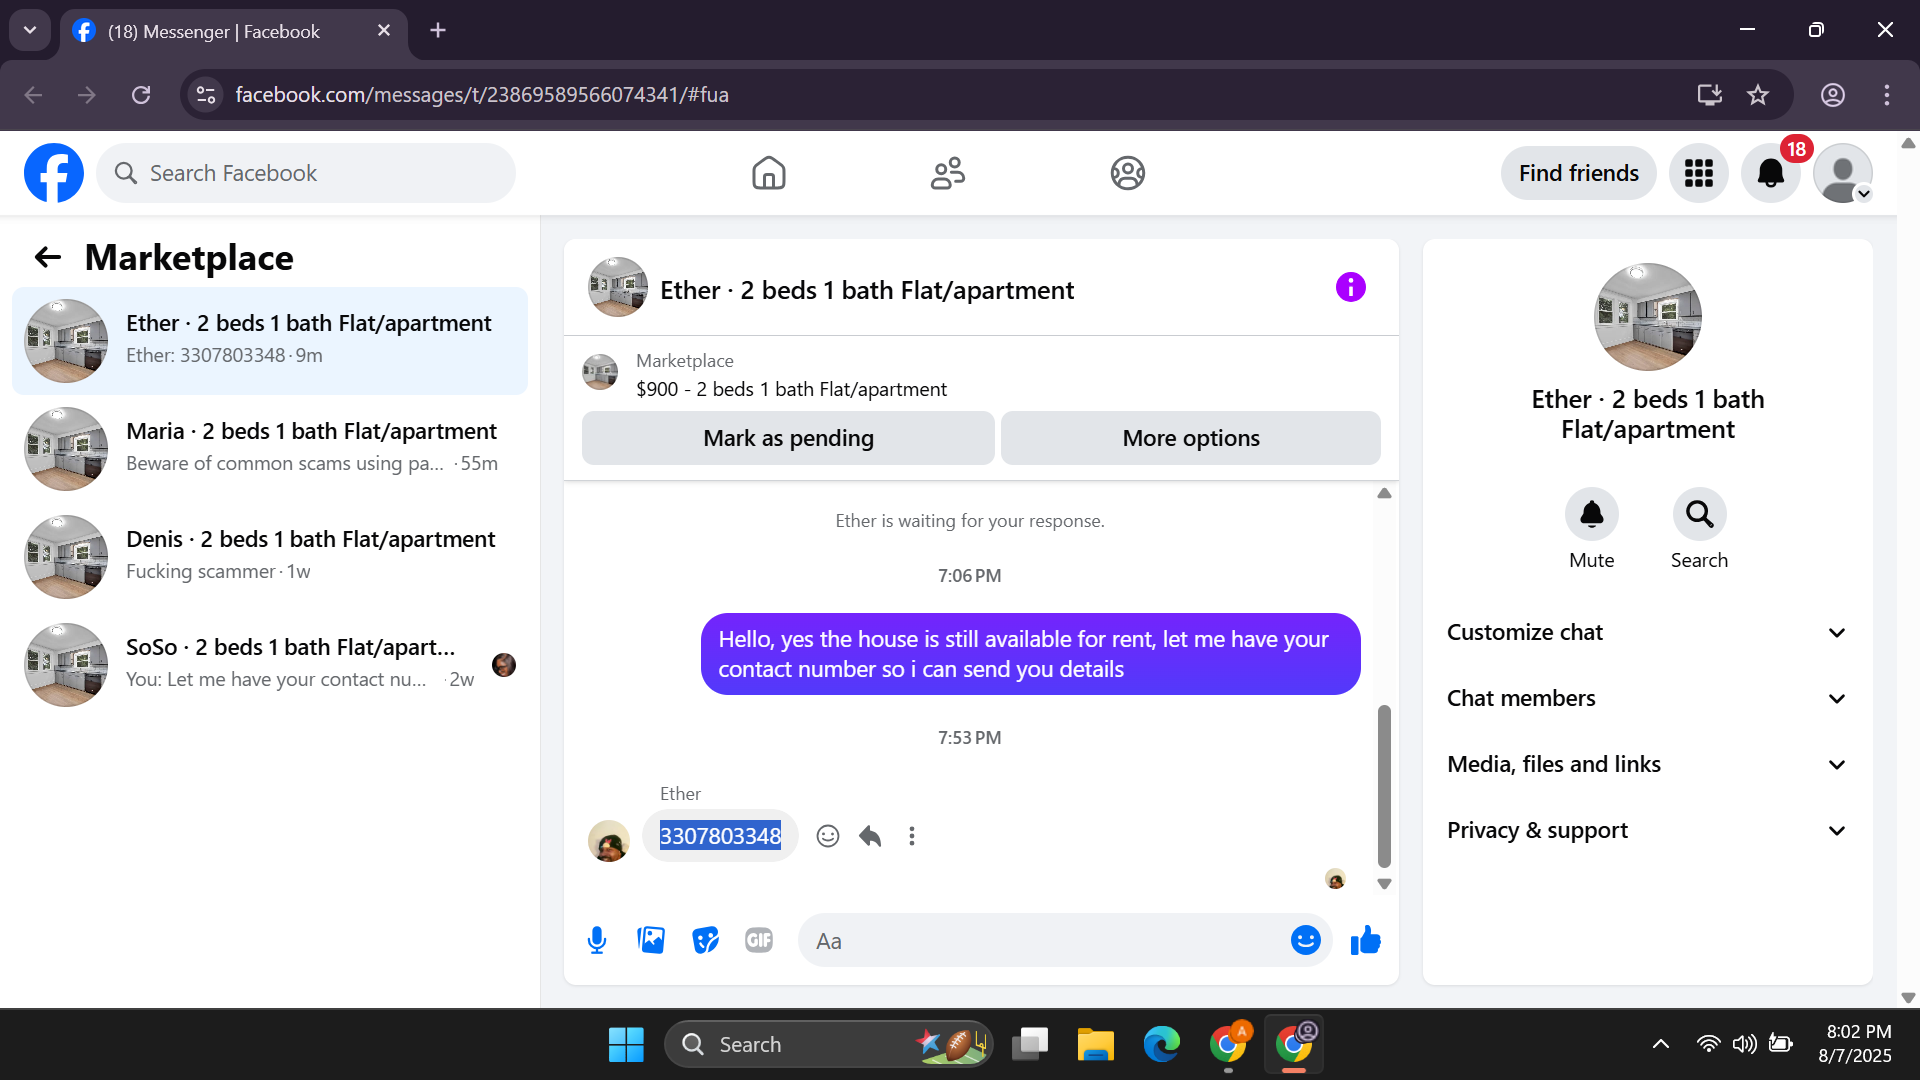Open the account profile avatar menu
1920x1080 pixels.
1843,173
